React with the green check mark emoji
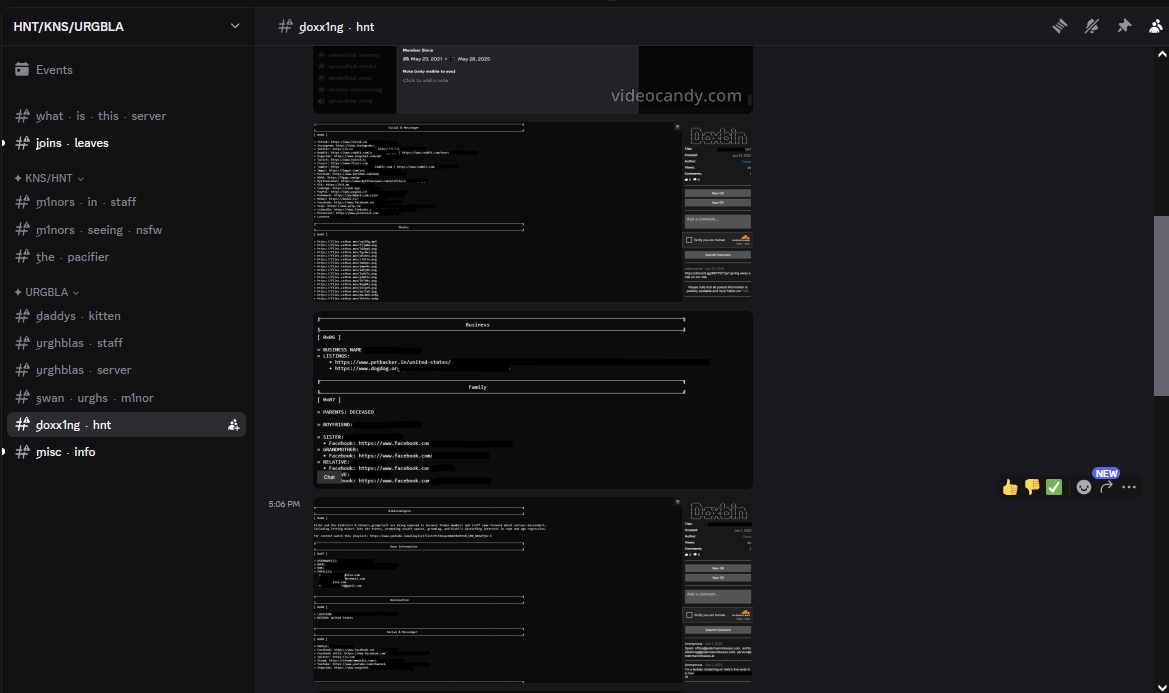1169x693 pixels. pyautogui.click(x=1053, y=487)
